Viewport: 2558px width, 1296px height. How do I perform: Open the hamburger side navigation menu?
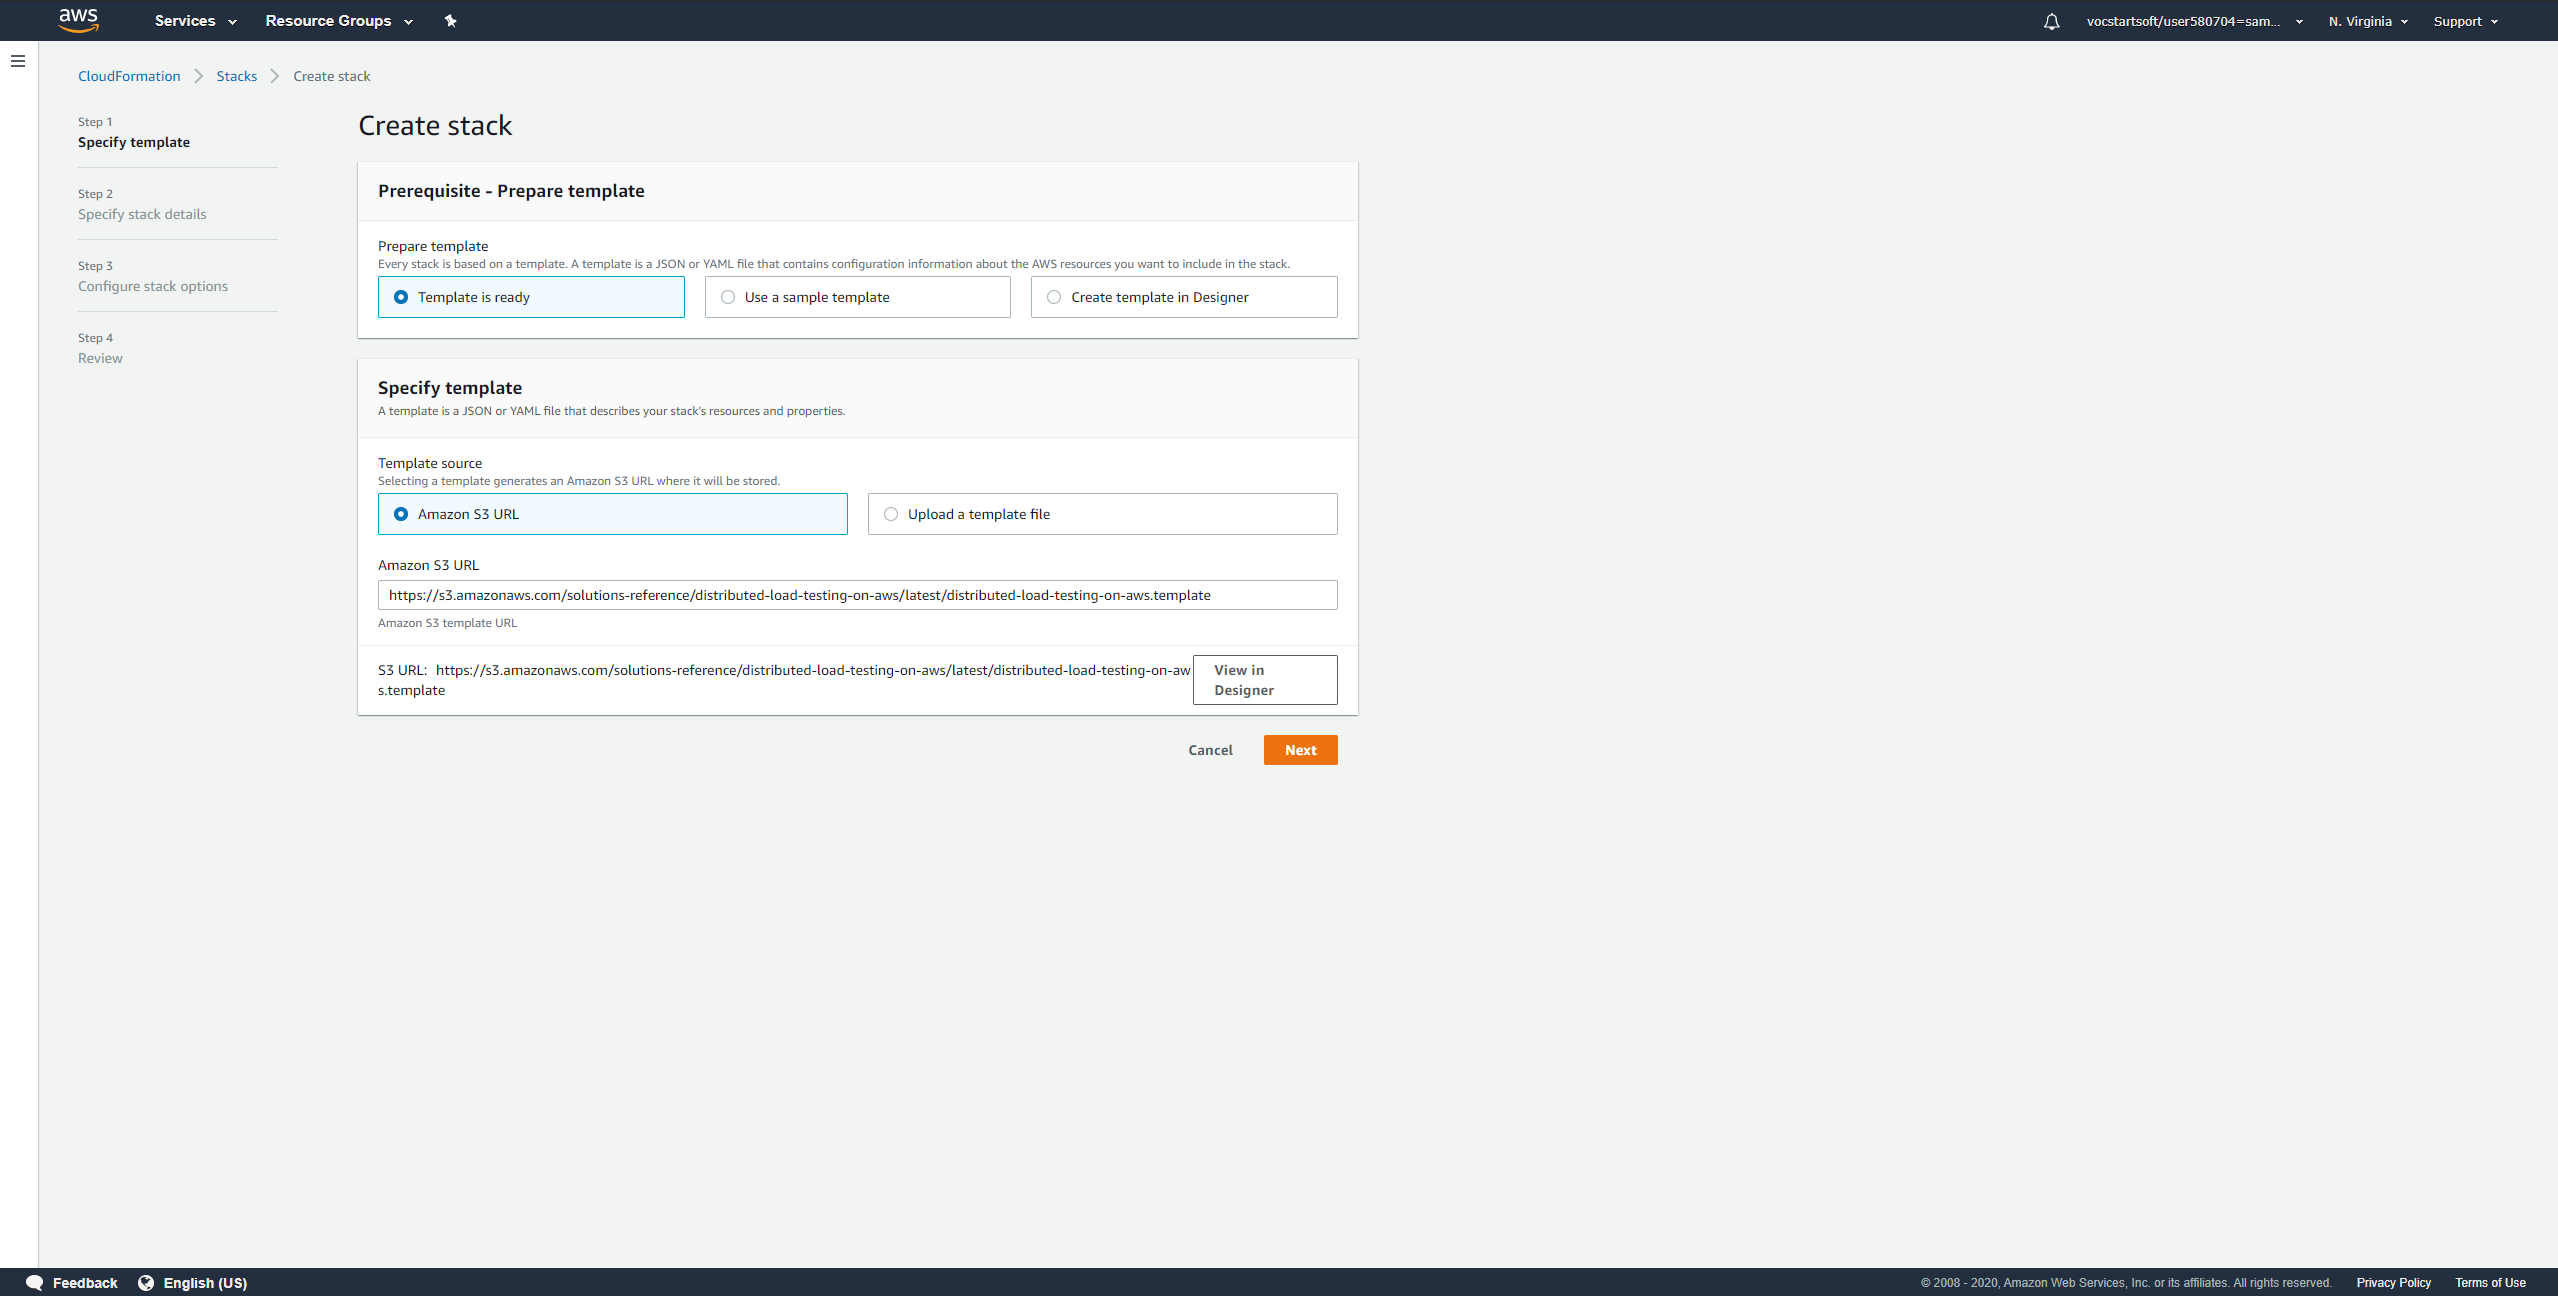(x=18, y=61)
